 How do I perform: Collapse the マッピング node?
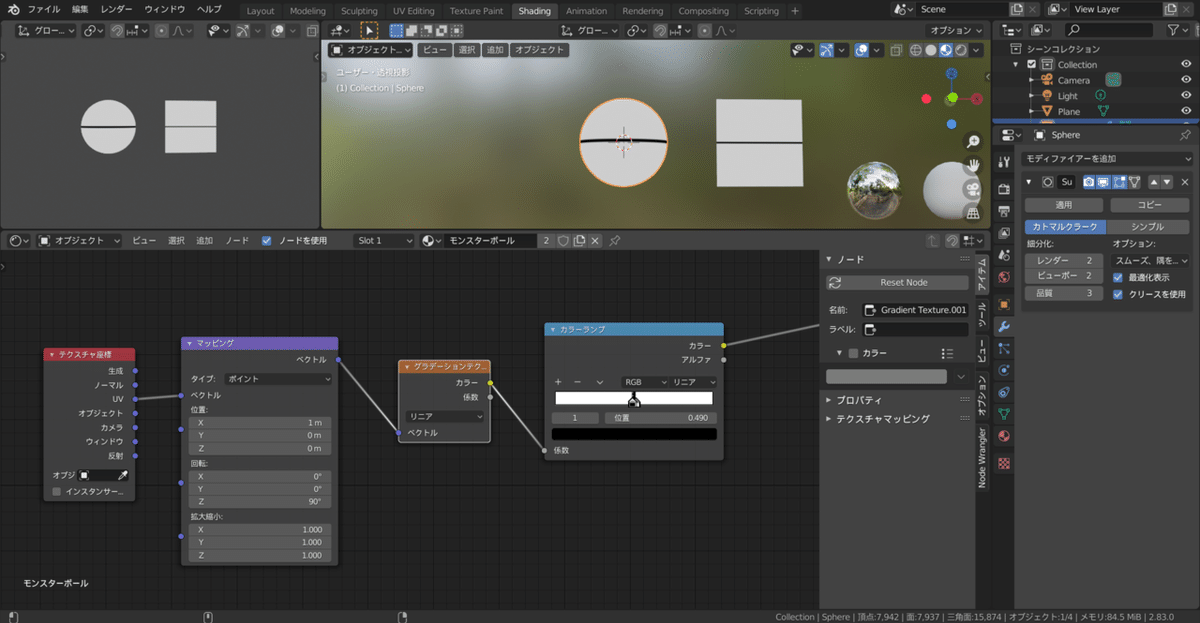click(189, 343)
